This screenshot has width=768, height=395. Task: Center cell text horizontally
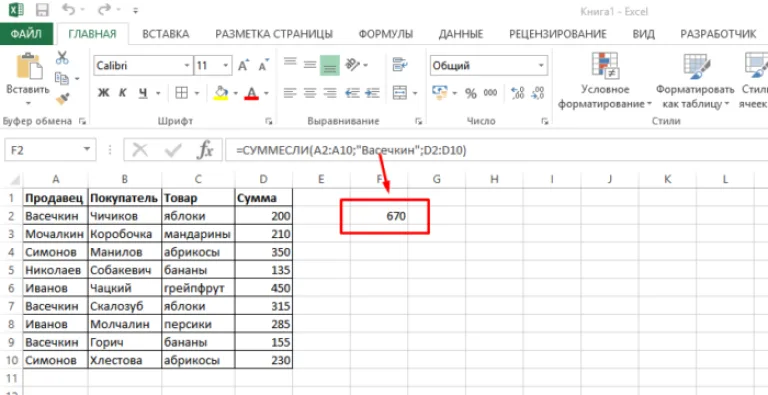(310, 93)
